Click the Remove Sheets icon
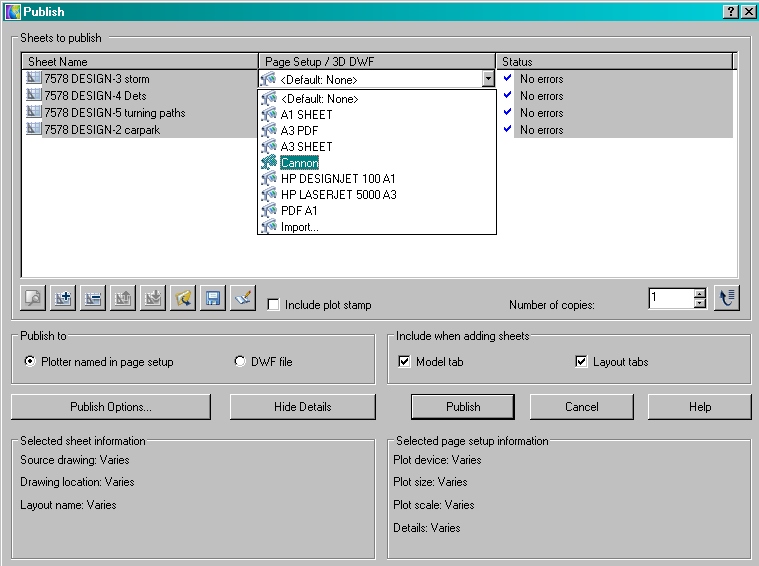Image resolution: width=759 pixels, height=566 pixels. coord(94,298)
